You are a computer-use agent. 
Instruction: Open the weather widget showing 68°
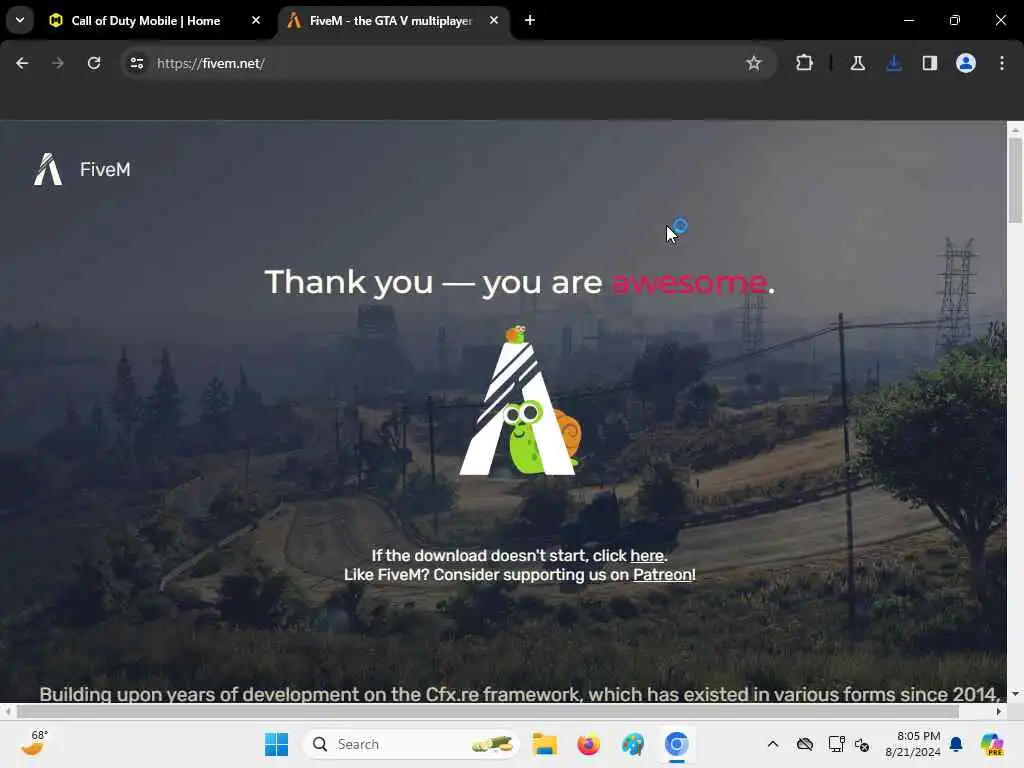coord(34,743)
